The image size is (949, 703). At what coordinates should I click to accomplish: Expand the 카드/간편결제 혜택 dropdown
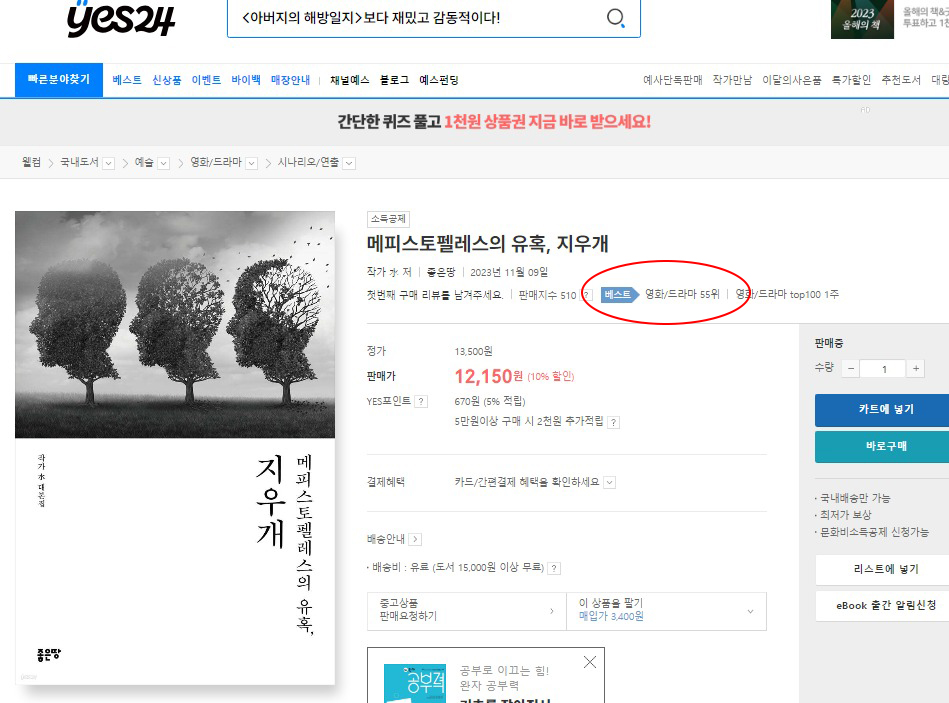pos(610,482)
